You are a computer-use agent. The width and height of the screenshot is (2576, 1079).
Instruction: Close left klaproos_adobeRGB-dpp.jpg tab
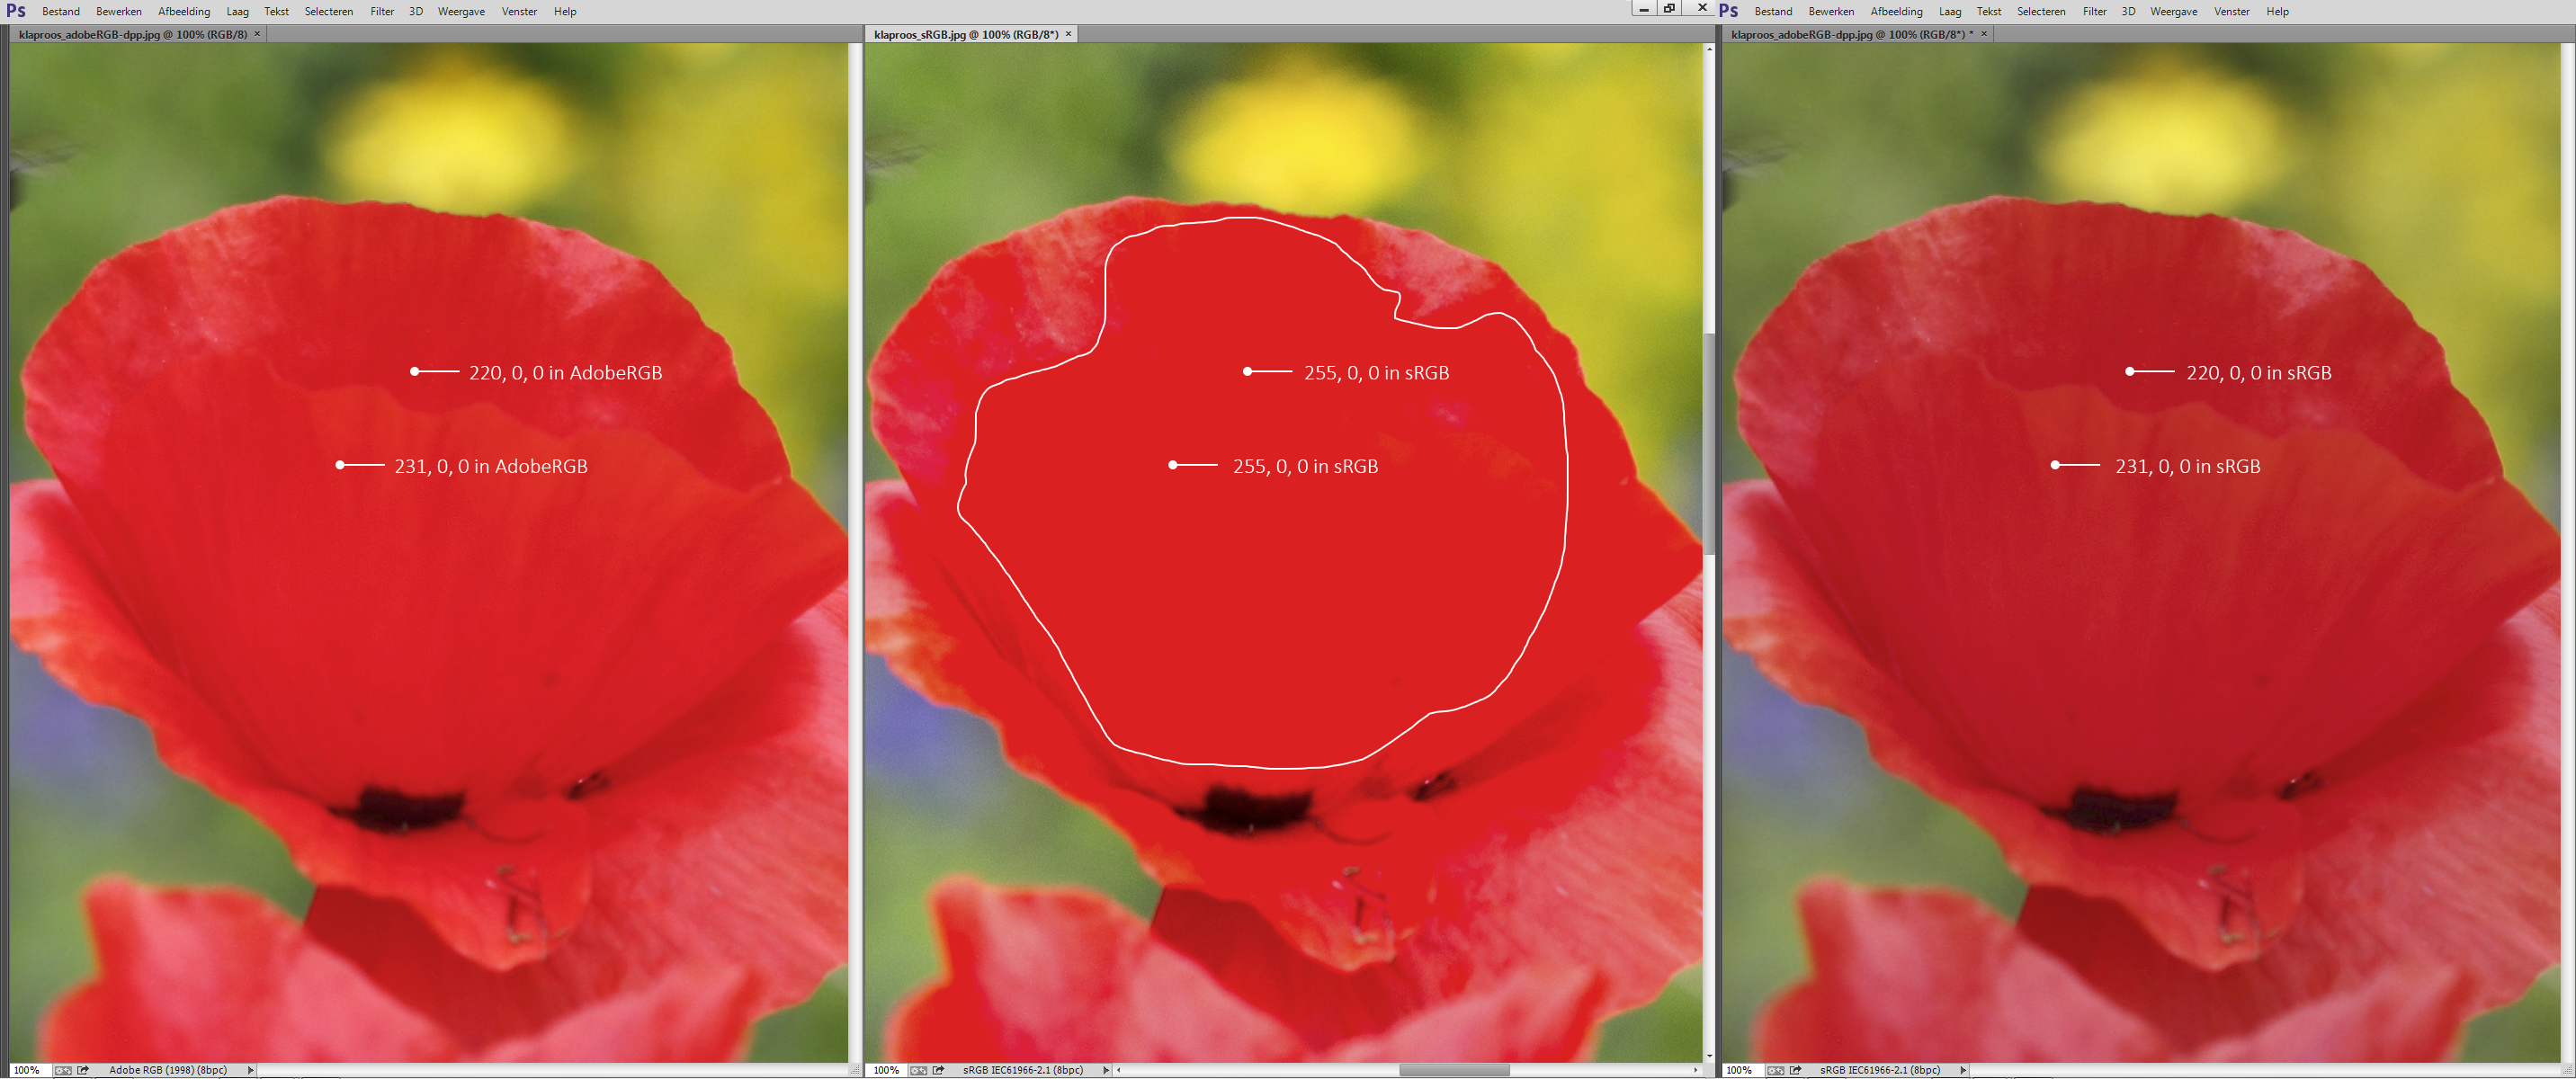coord(257,34)
